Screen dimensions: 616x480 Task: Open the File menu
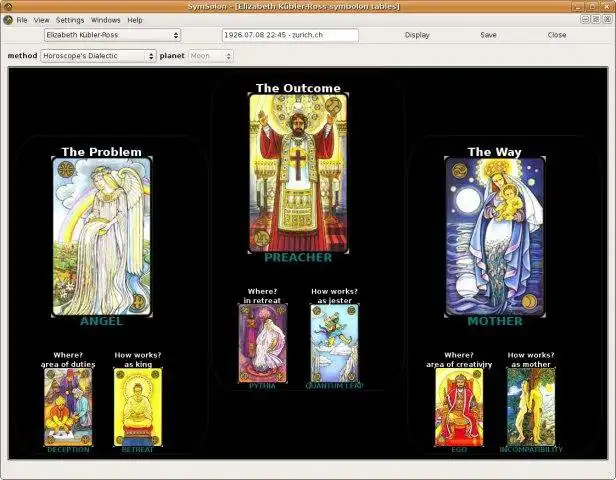click(x=21, y=20)
